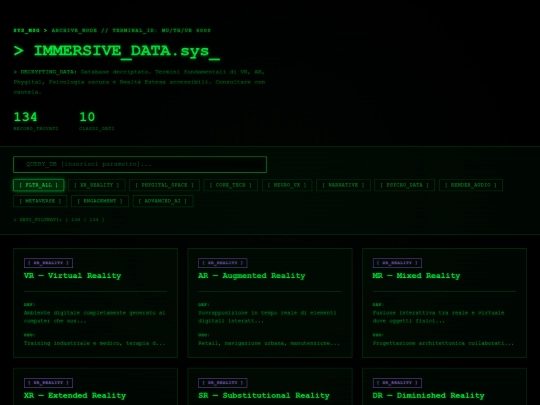Click the IMMERSIVE_DATA.sys_ title
540x405 pixels.
pyautogui.click(x=116, y=51)
